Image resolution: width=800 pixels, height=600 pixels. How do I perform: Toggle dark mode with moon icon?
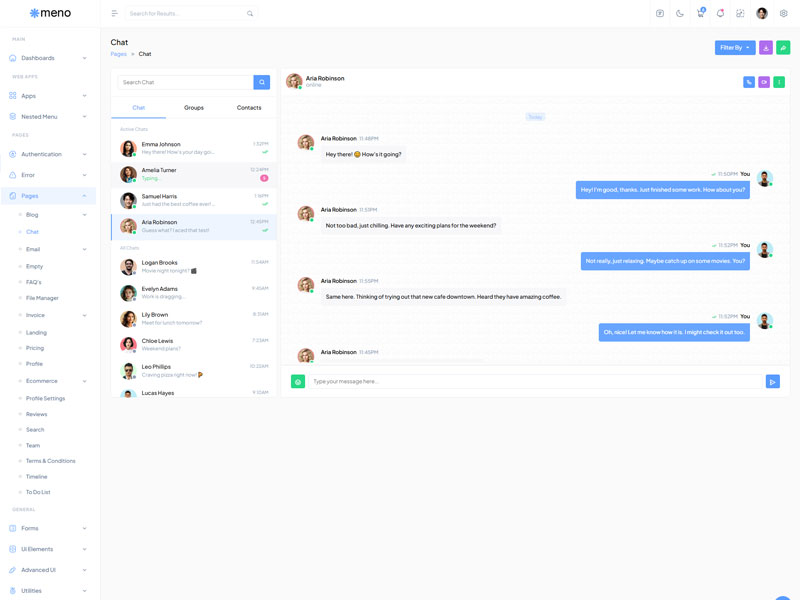pyautogui.click(x=680, y=14)
